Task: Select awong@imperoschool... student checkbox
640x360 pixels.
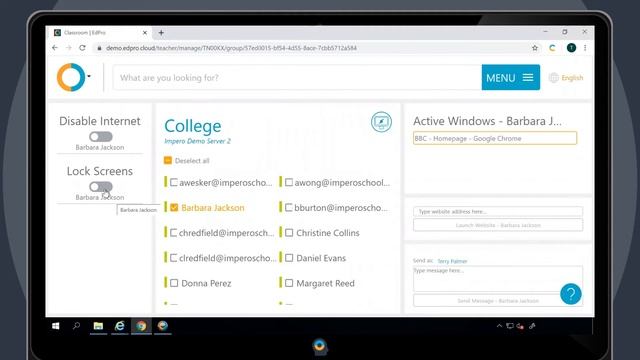Action: (289, 182)
